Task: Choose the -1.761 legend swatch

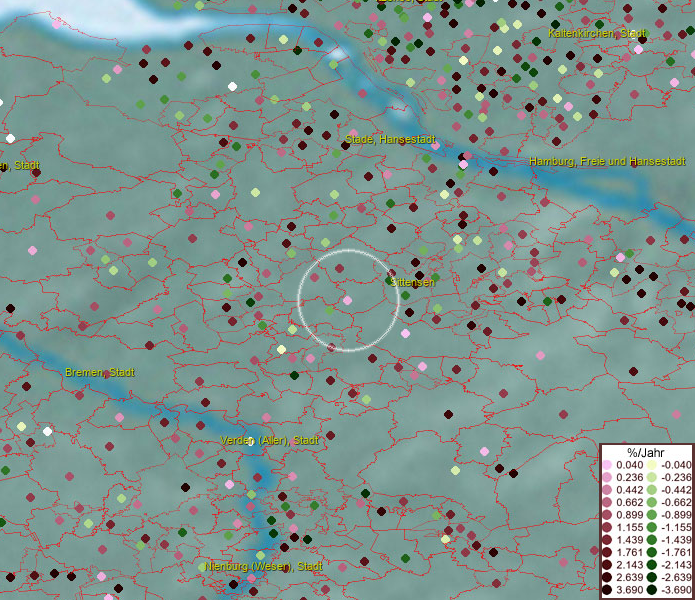Action: pyautogui.click(x=651, y=553)
